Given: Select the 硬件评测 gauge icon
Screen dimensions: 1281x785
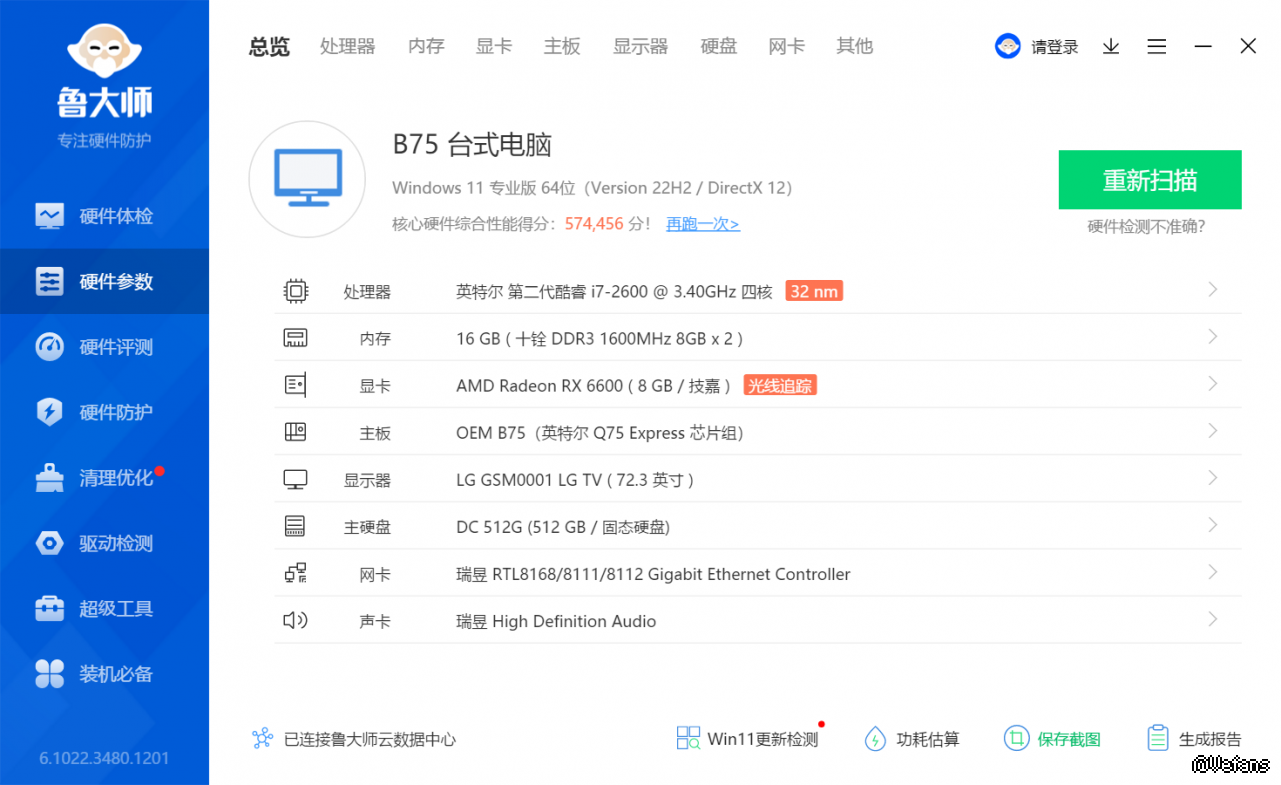Looking at the screenshot, I should (49, 347).
